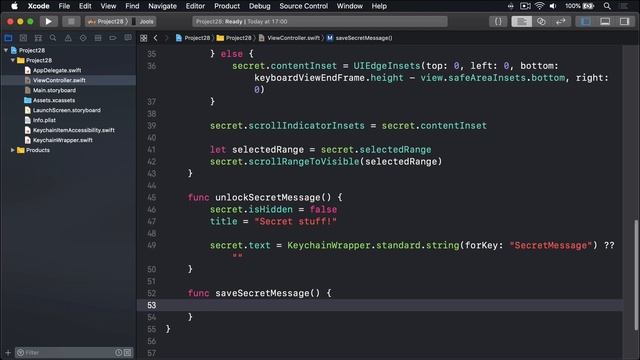Show the Issue navigator
The image size is (640, 360).
click(68, 38)
